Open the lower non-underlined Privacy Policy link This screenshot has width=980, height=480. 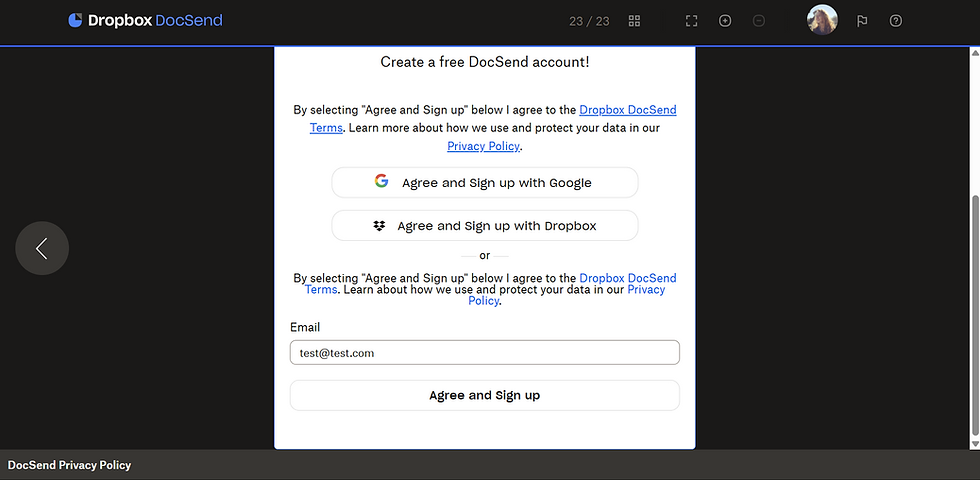(646, 289)
